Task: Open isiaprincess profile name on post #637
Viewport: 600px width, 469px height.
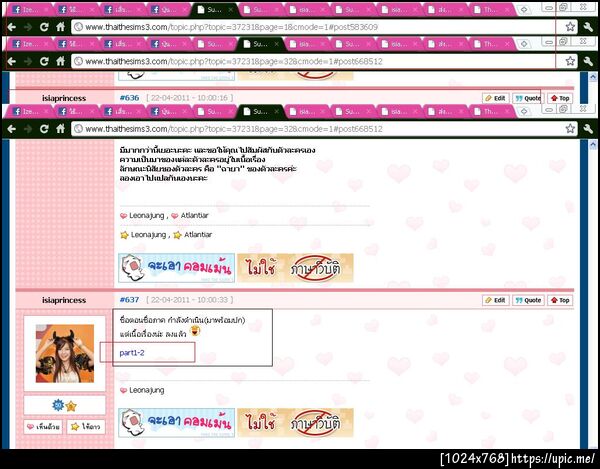Action: point(64,300)
